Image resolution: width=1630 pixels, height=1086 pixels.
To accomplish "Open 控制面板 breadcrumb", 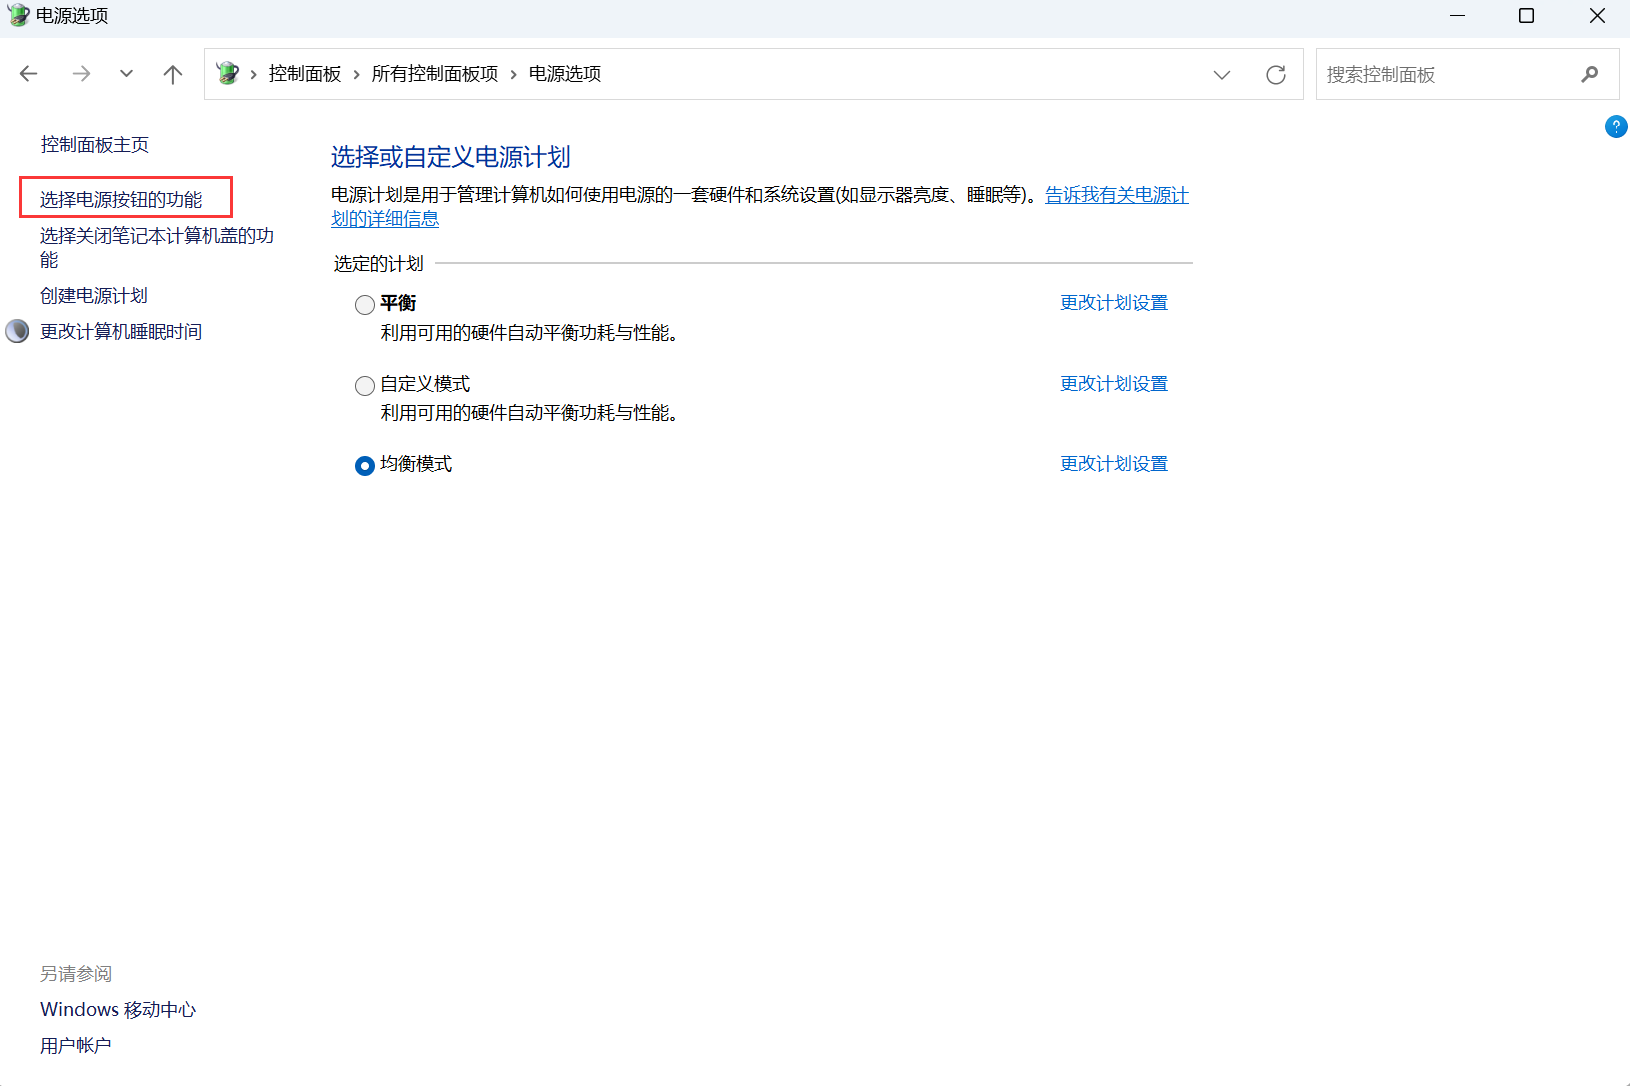I will (305, 74).
